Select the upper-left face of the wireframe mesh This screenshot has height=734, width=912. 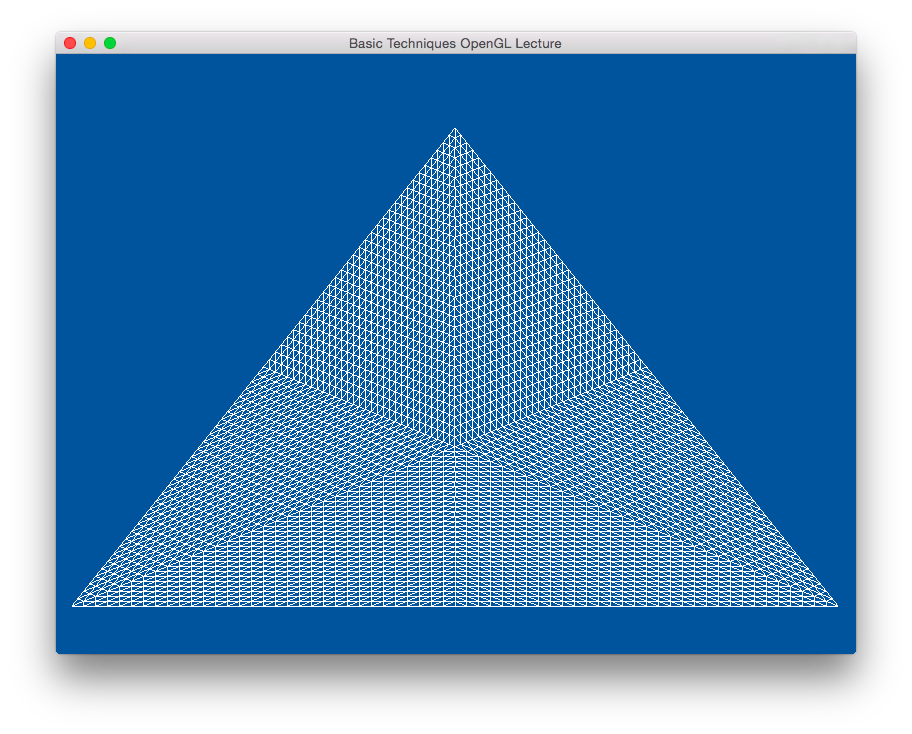point(370,330)
